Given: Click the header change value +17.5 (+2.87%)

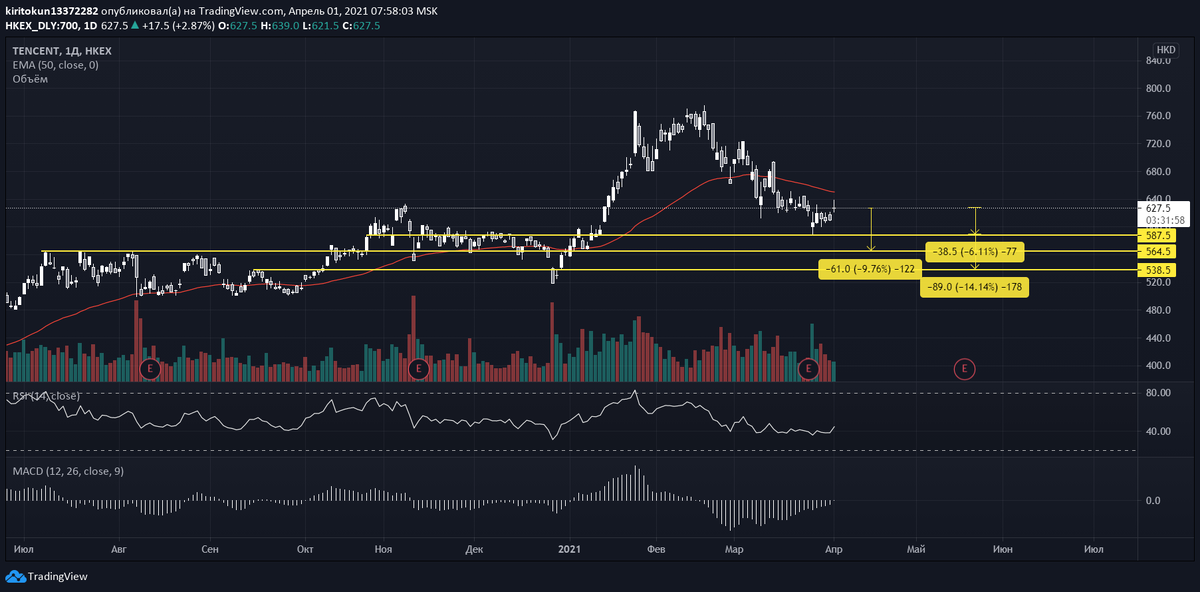Looking at the screenshot, I should coord(180,25).
